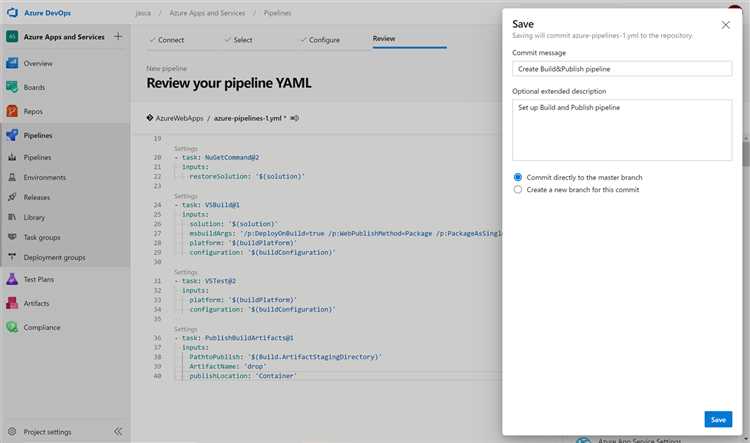The width and height of the screenshot is (750, 443).
Task: Click the Environments sidebar label
Action: click(45, 177)
